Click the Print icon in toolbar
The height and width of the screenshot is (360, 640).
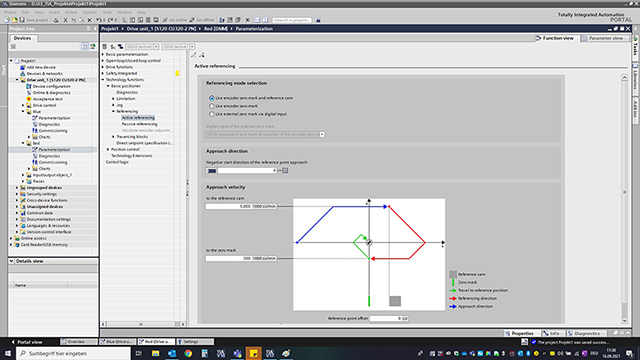click(x=56, y=20)
